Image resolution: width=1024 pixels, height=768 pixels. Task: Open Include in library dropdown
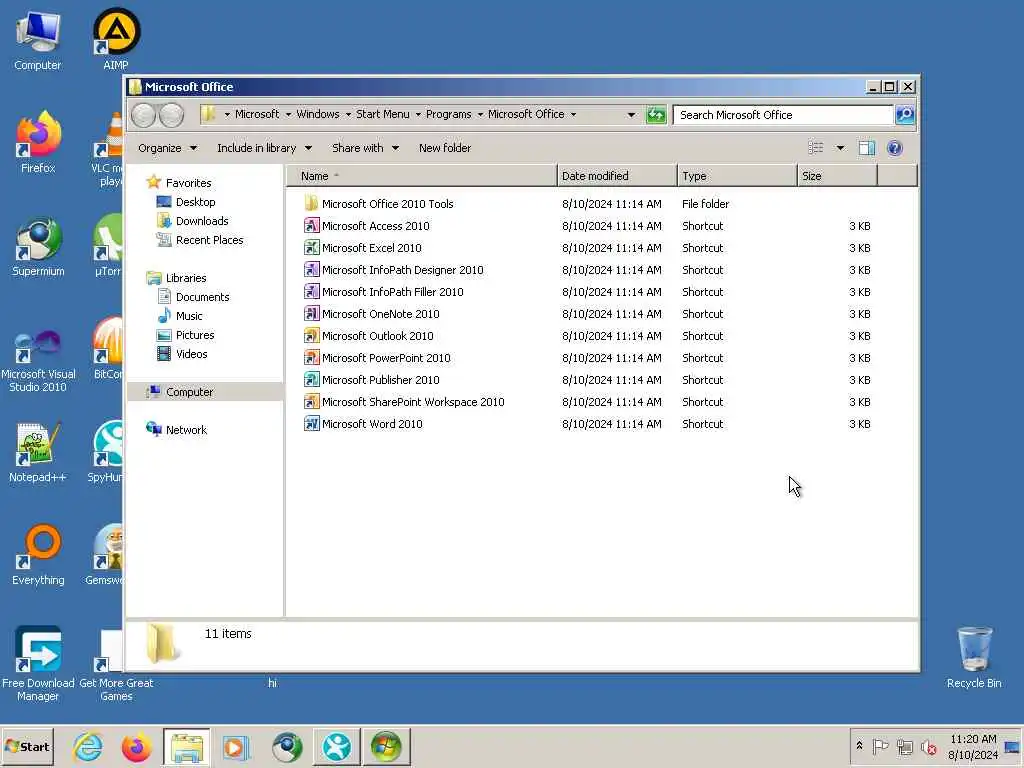coord(264,148)
